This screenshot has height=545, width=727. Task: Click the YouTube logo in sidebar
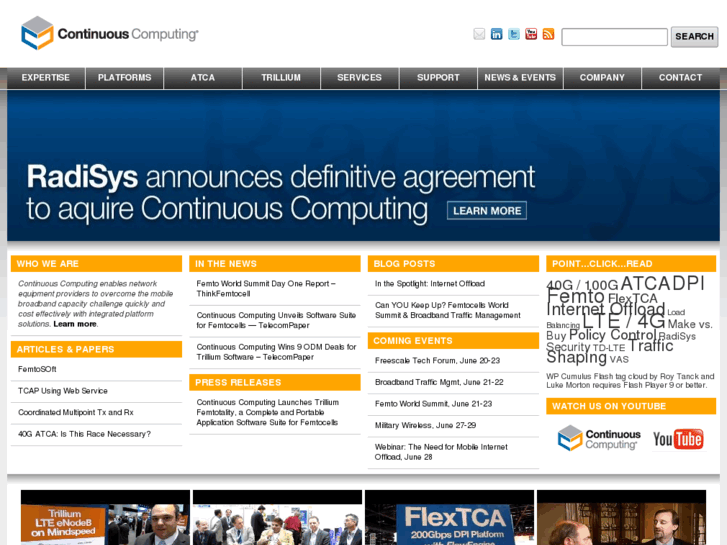pyautogui.click(x=678, y=439)
